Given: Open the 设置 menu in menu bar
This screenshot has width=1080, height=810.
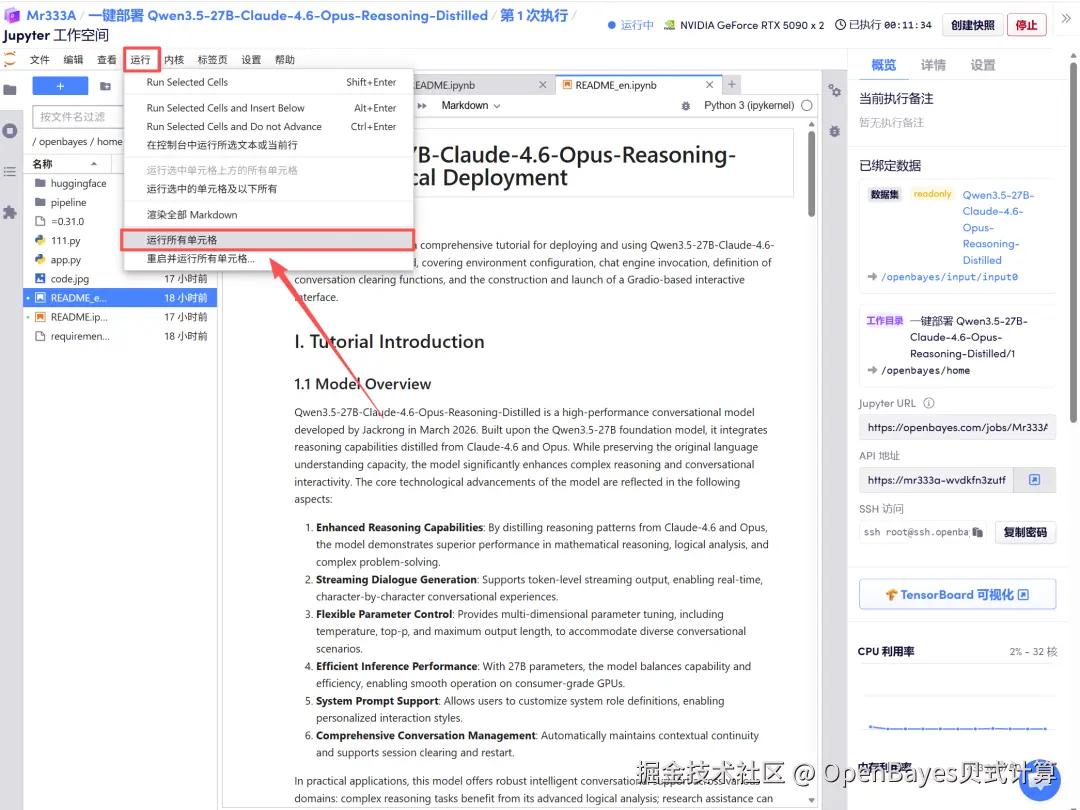Looking at the screenshot, I should coord(251,60).
